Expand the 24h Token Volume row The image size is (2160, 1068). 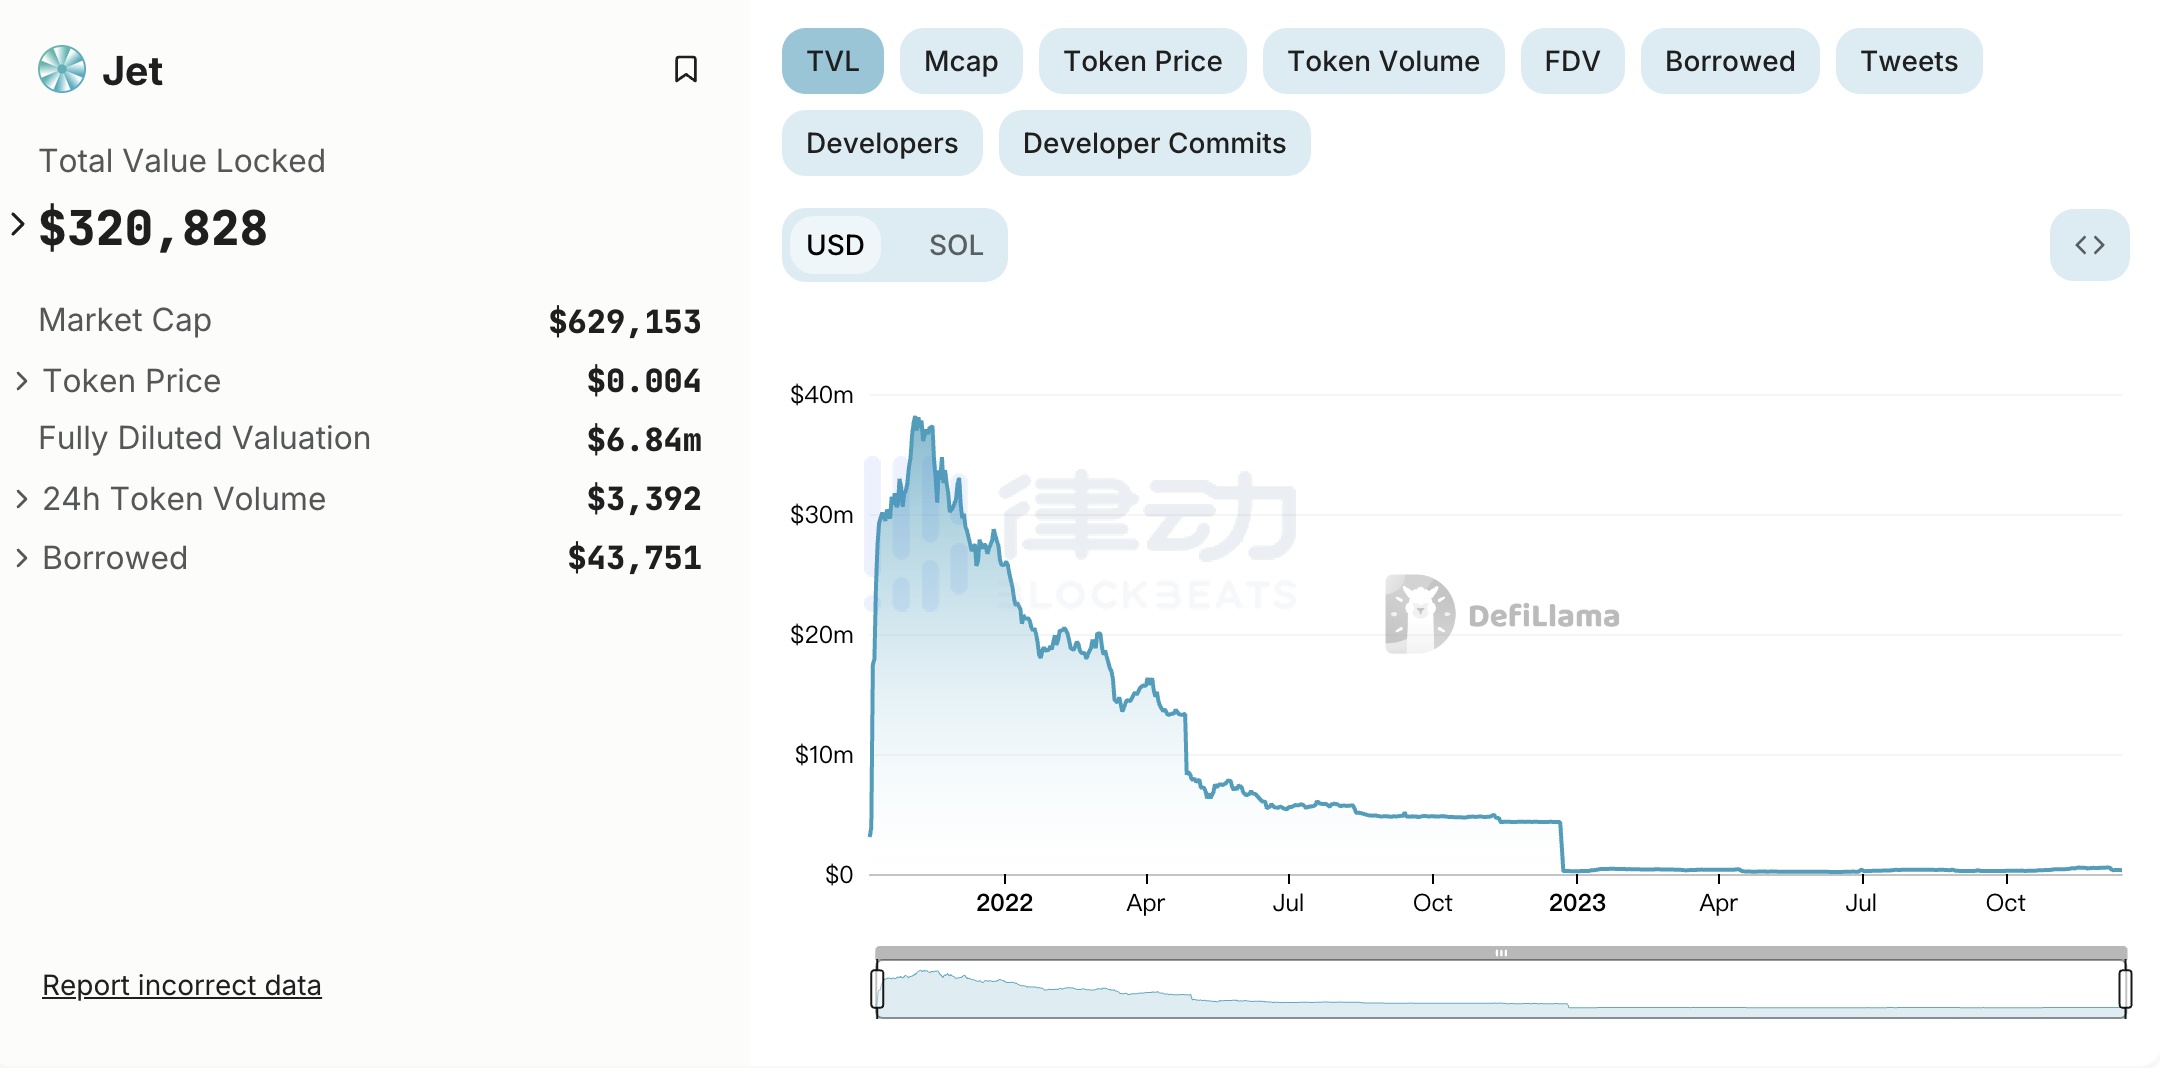coord(22,499)
